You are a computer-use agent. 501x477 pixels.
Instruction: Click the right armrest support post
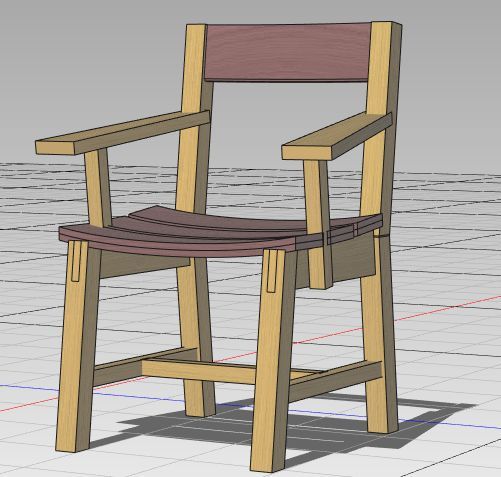tap(318, 223)
